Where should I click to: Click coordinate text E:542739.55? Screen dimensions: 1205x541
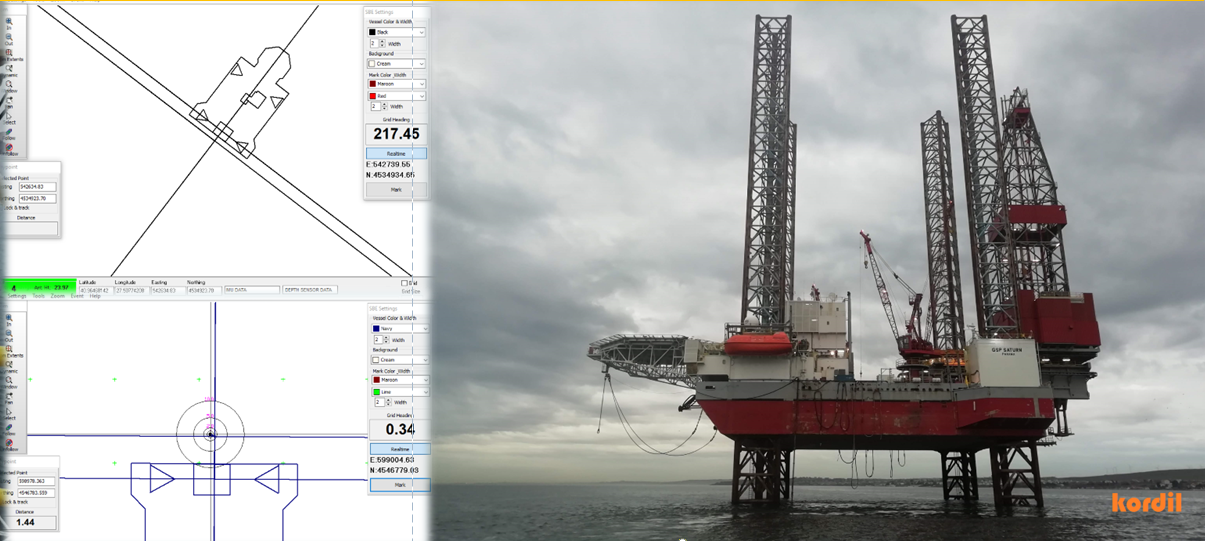click(388, 164)
